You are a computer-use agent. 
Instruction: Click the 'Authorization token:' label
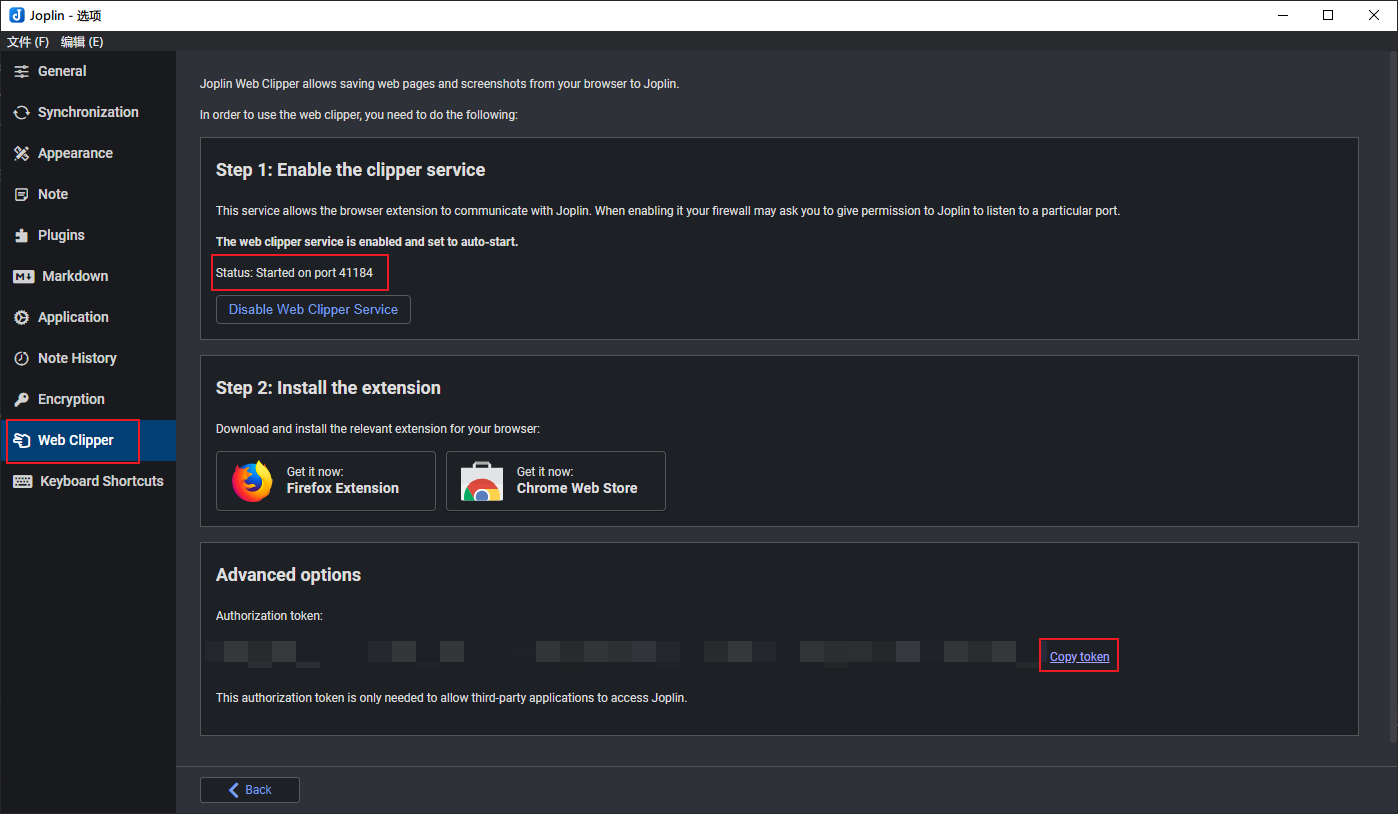tap(269, 616)
